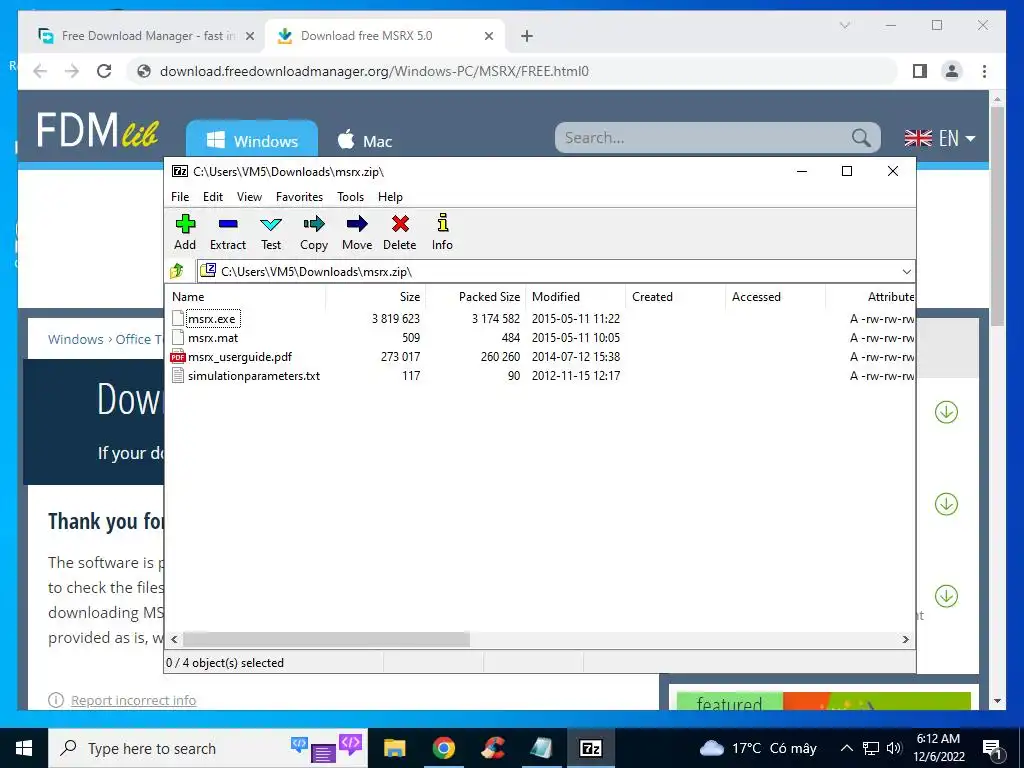Viewport: 1024px width, 768px height.
Task: Click the taskbar search box
Action: pyautogui.click(x=209, y=748)
